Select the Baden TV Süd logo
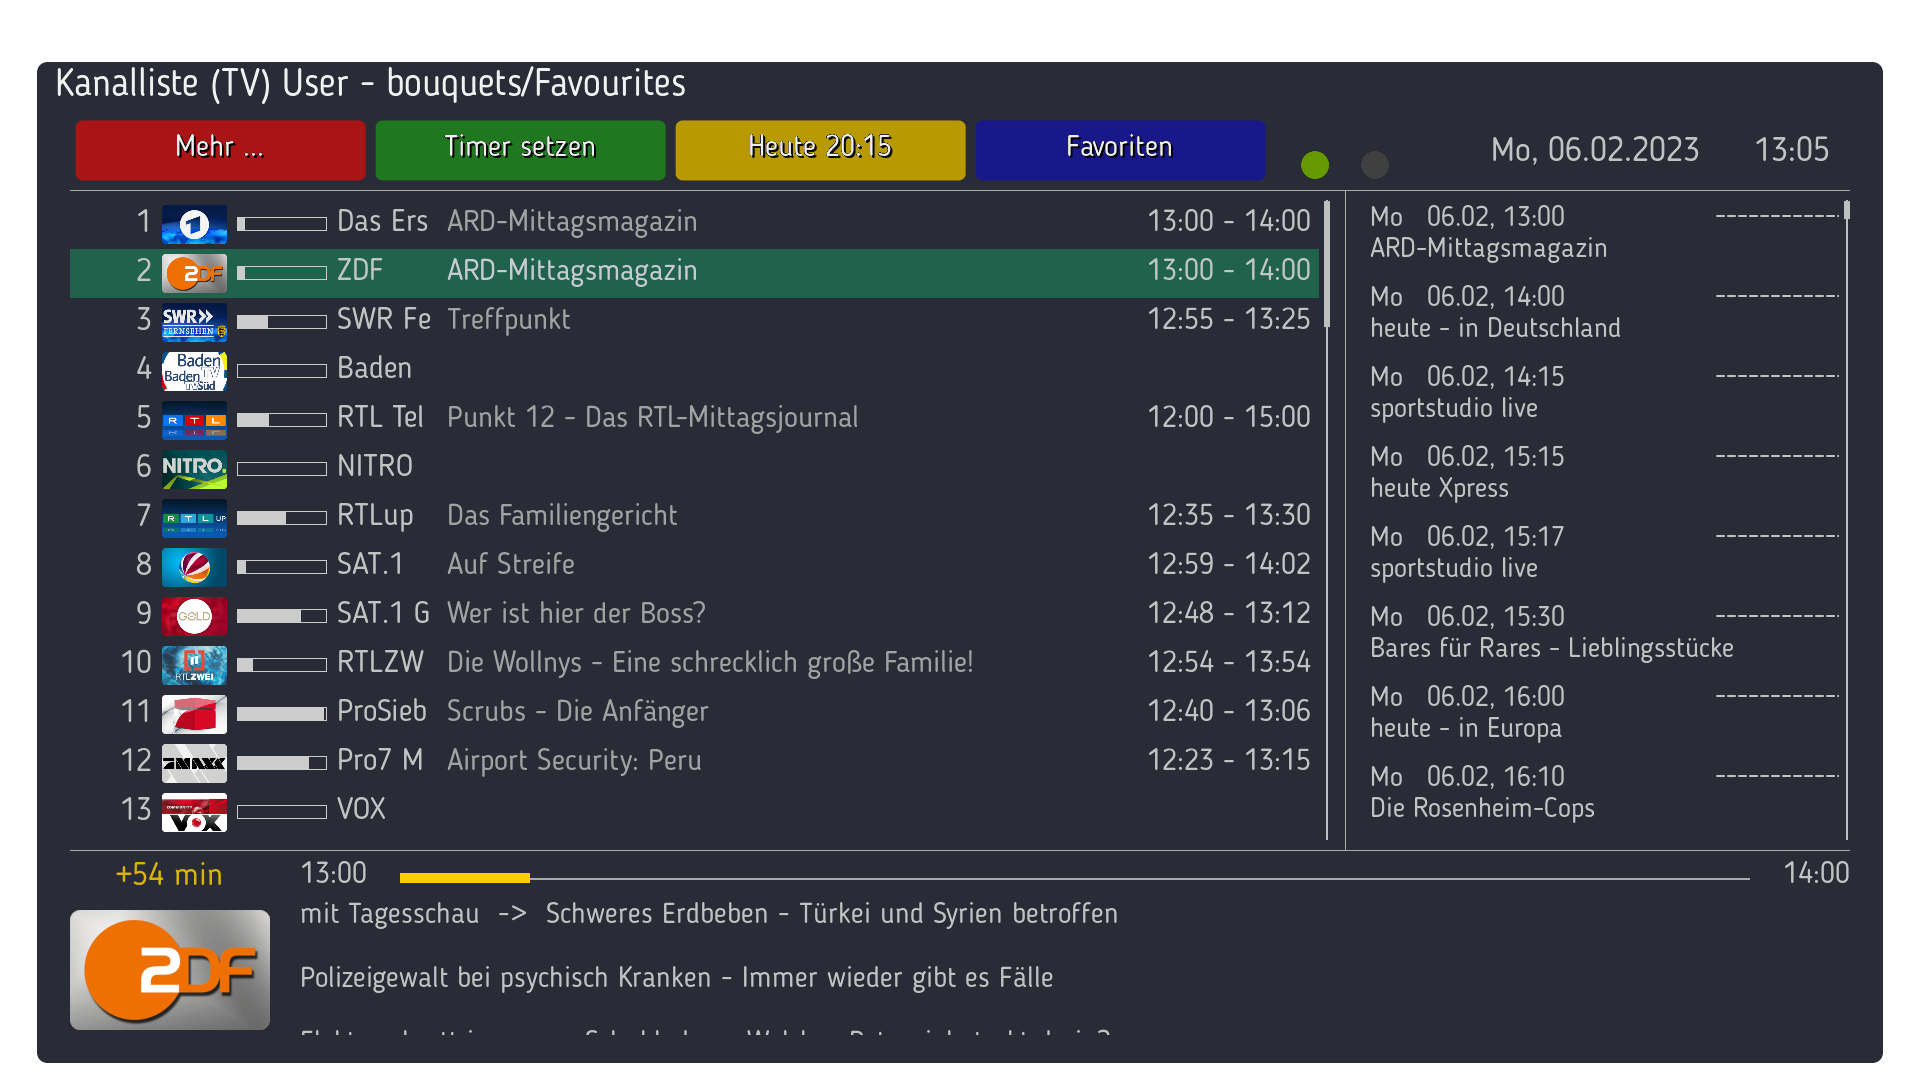 194,371
